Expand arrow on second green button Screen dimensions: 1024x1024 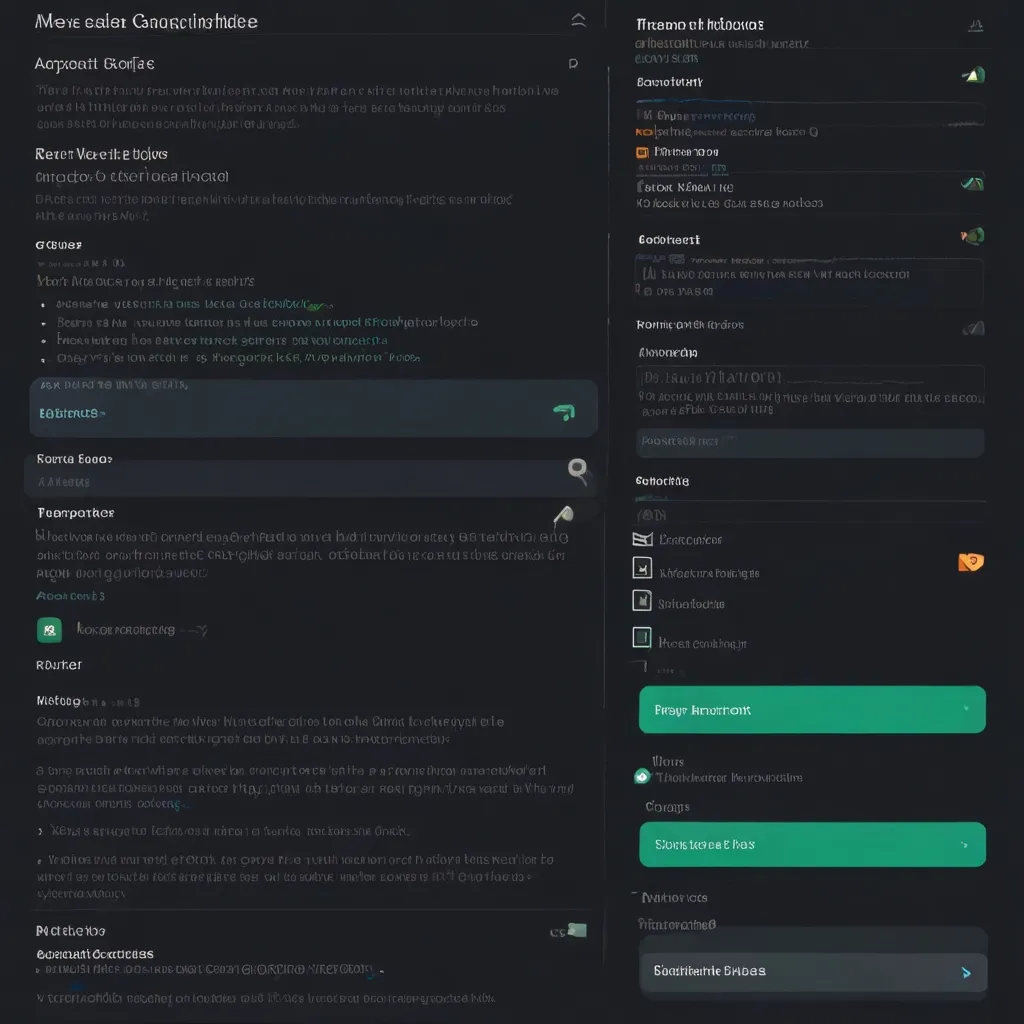pyautogui.click(x=965, y=845)
